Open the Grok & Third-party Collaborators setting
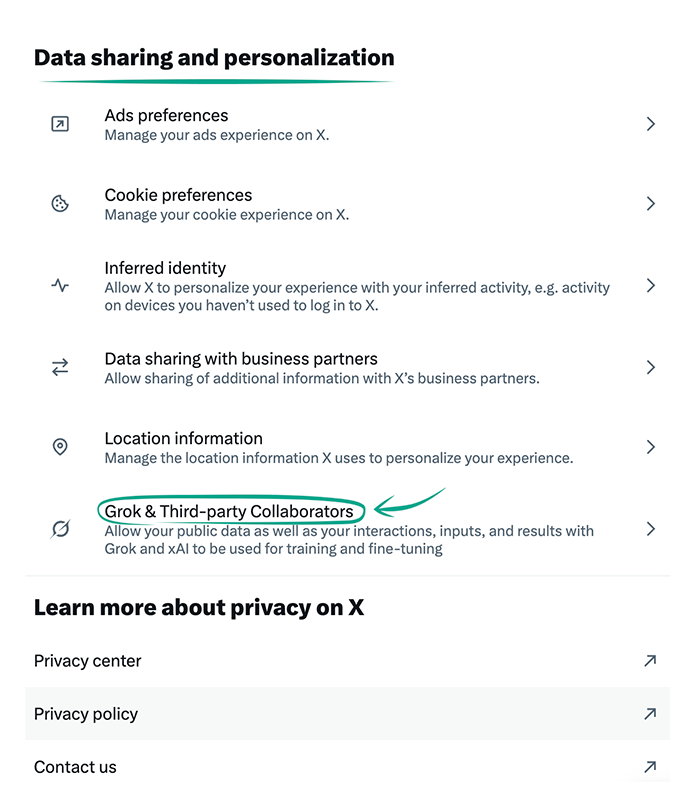Screen dimensions: 700x801 pos(229,512)
